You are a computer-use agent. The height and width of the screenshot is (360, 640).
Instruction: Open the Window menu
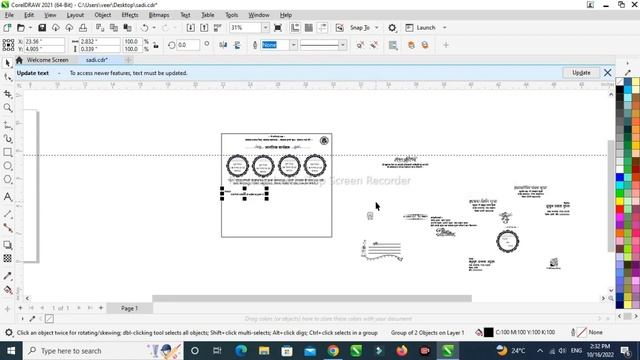coord(259,15)
